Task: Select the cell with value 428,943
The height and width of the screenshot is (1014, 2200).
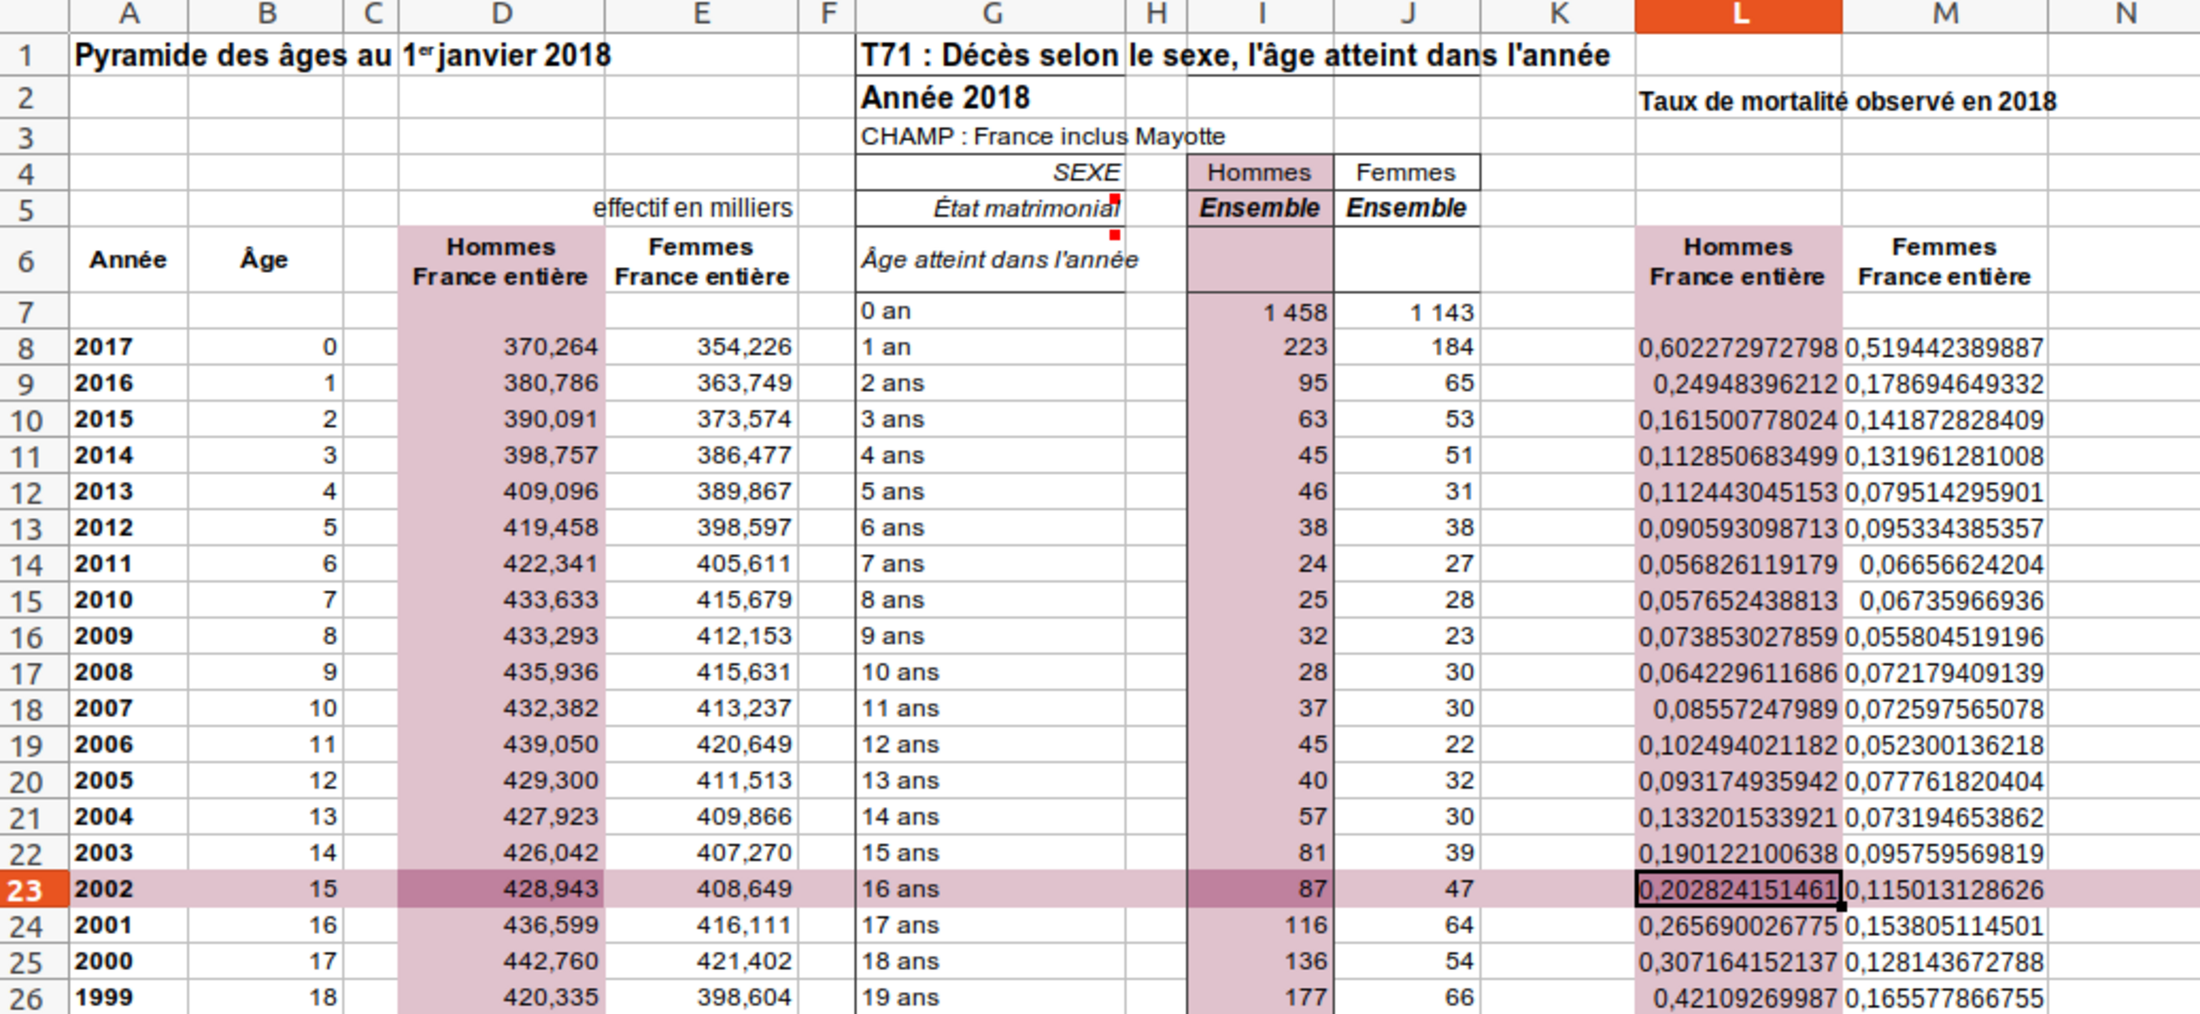Action: point(501,889)
